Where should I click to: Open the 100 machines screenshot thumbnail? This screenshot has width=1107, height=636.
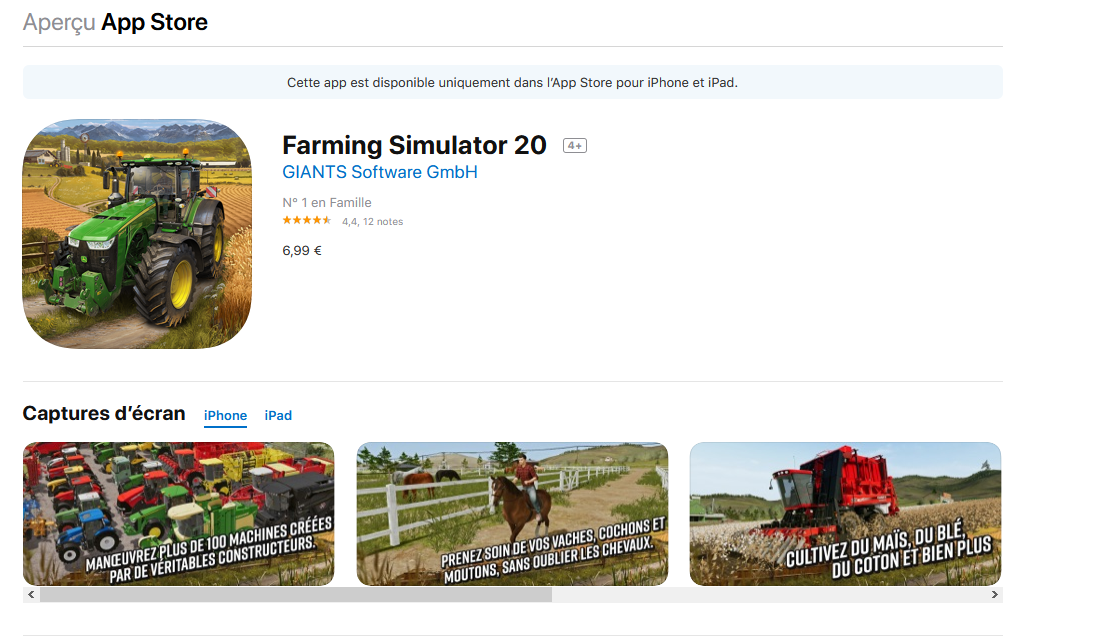click(x=179, y=514)
